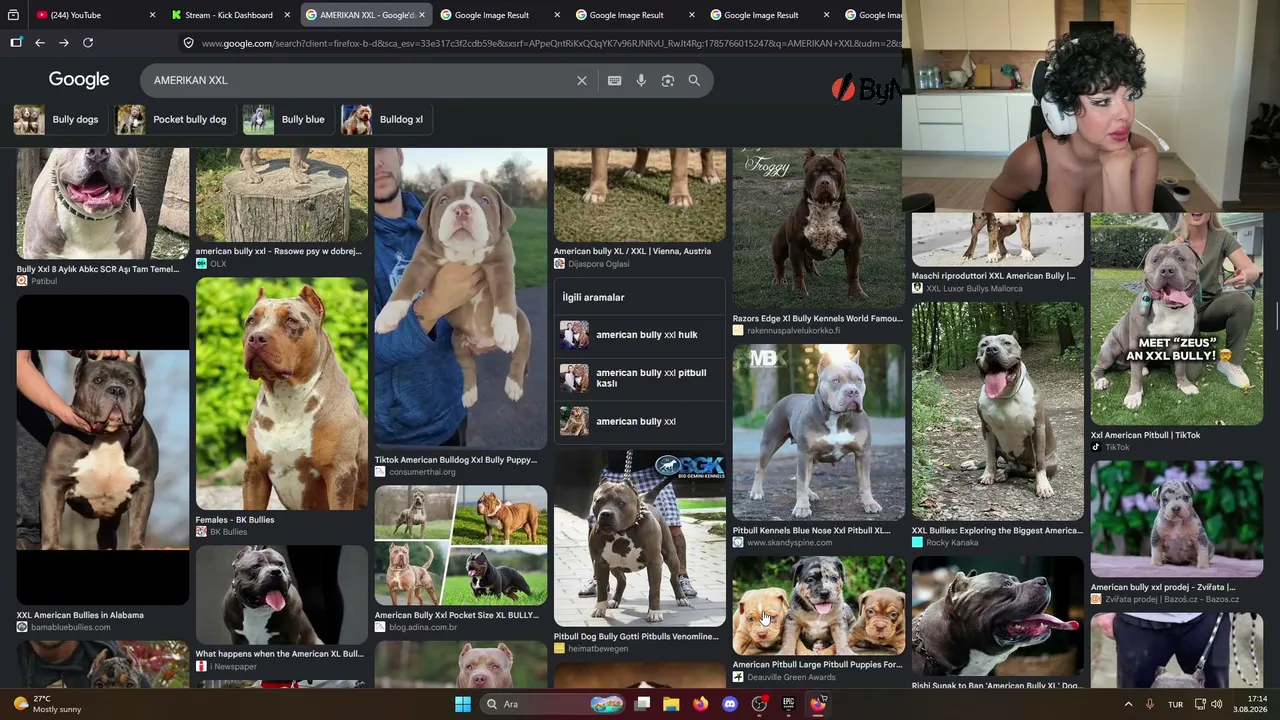Open File Explorer from the taskbar

click(671, 704)
